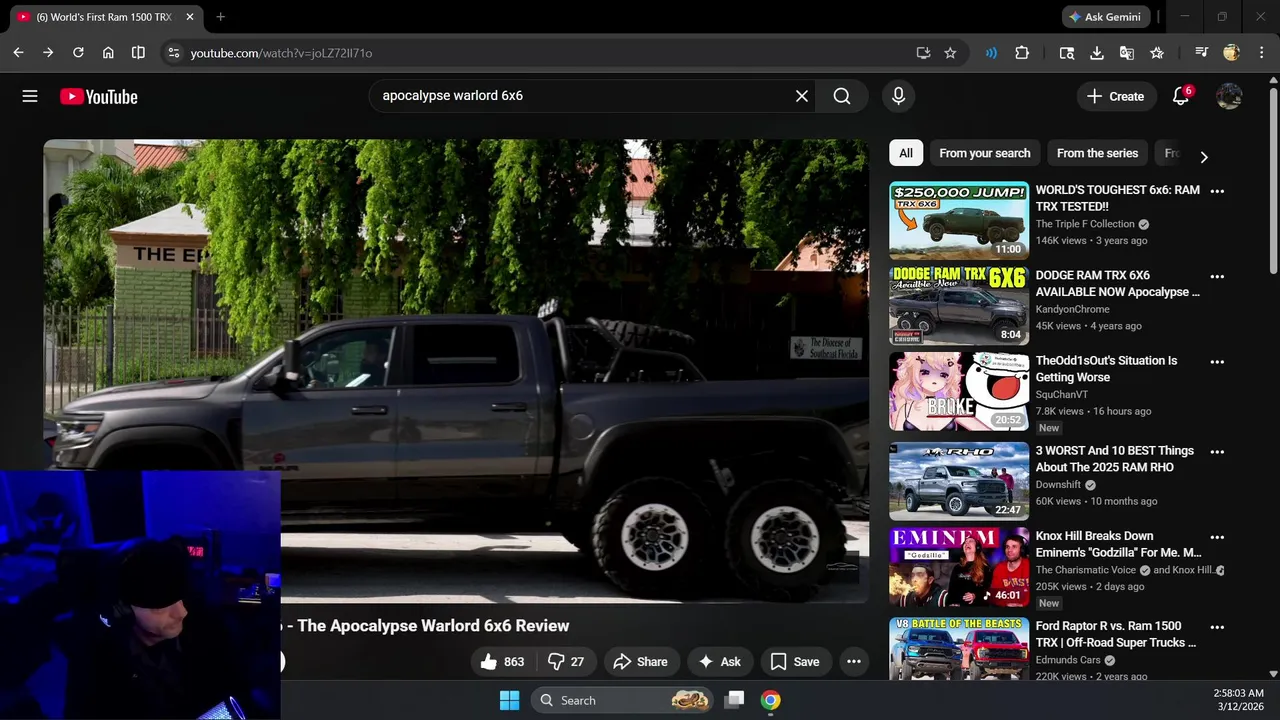Open the Edmunds Cars channel link
The width and height of the screenshot is (1280, 720).
coord(1068,660)
